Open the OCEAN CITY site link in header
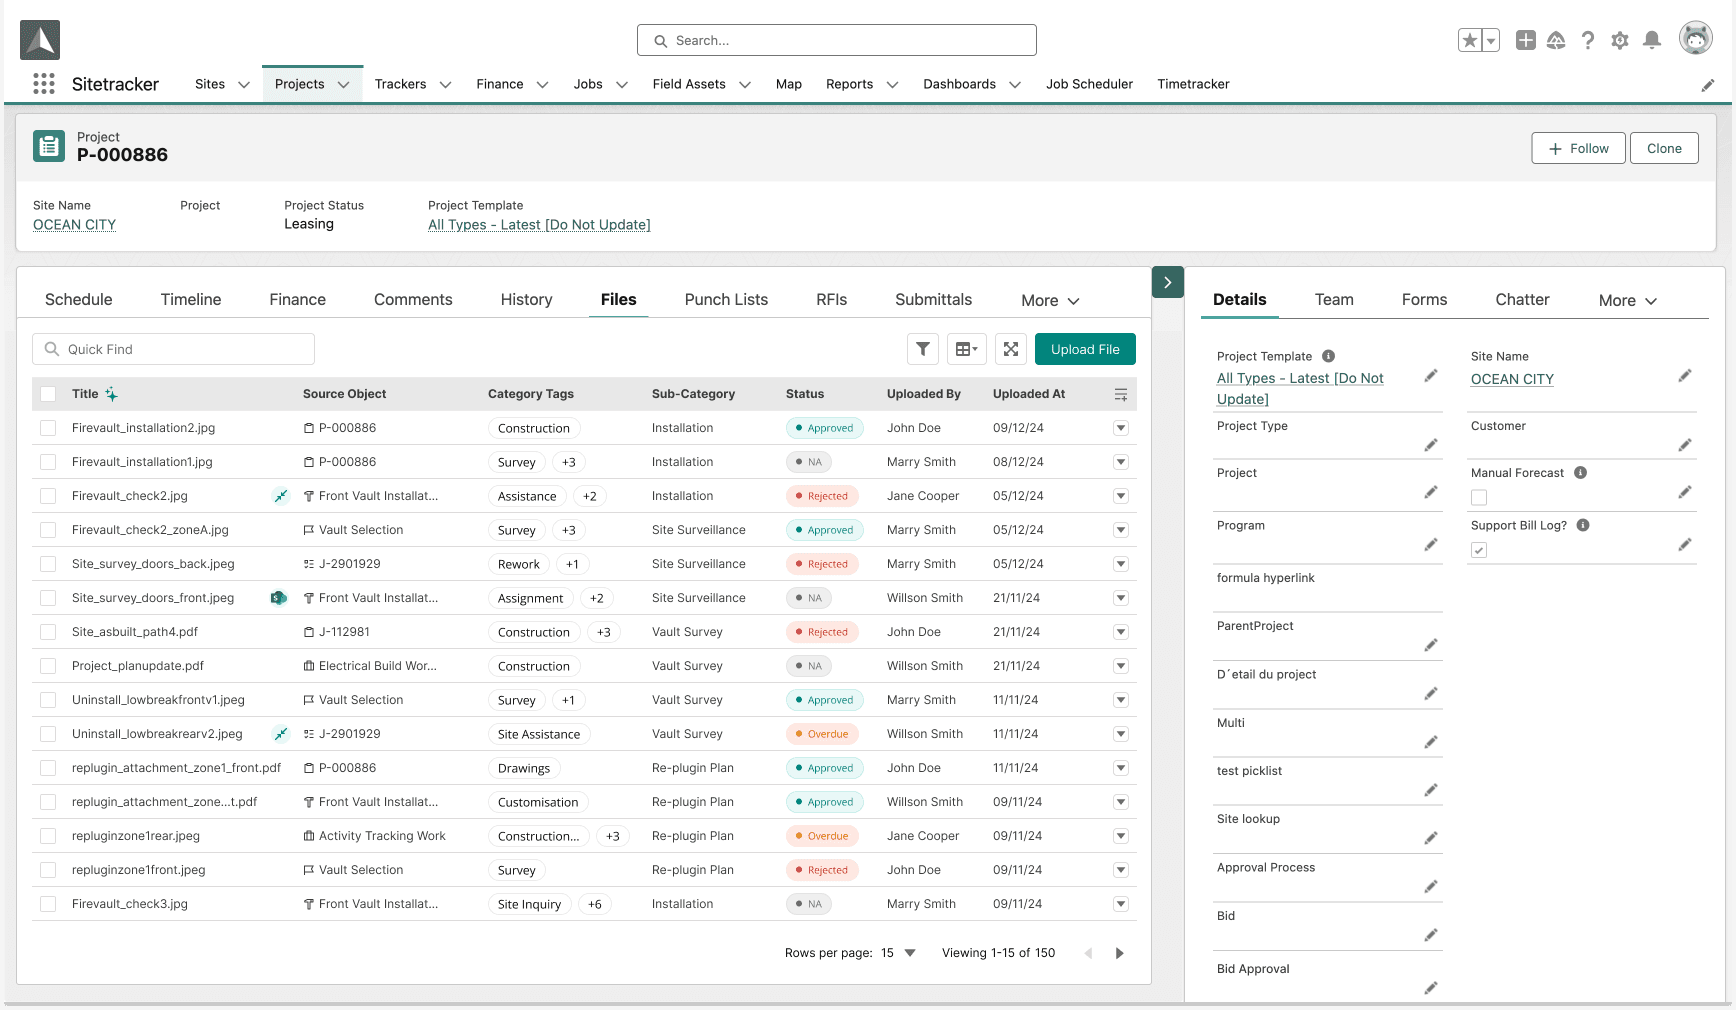 click(x=74, y=225)
